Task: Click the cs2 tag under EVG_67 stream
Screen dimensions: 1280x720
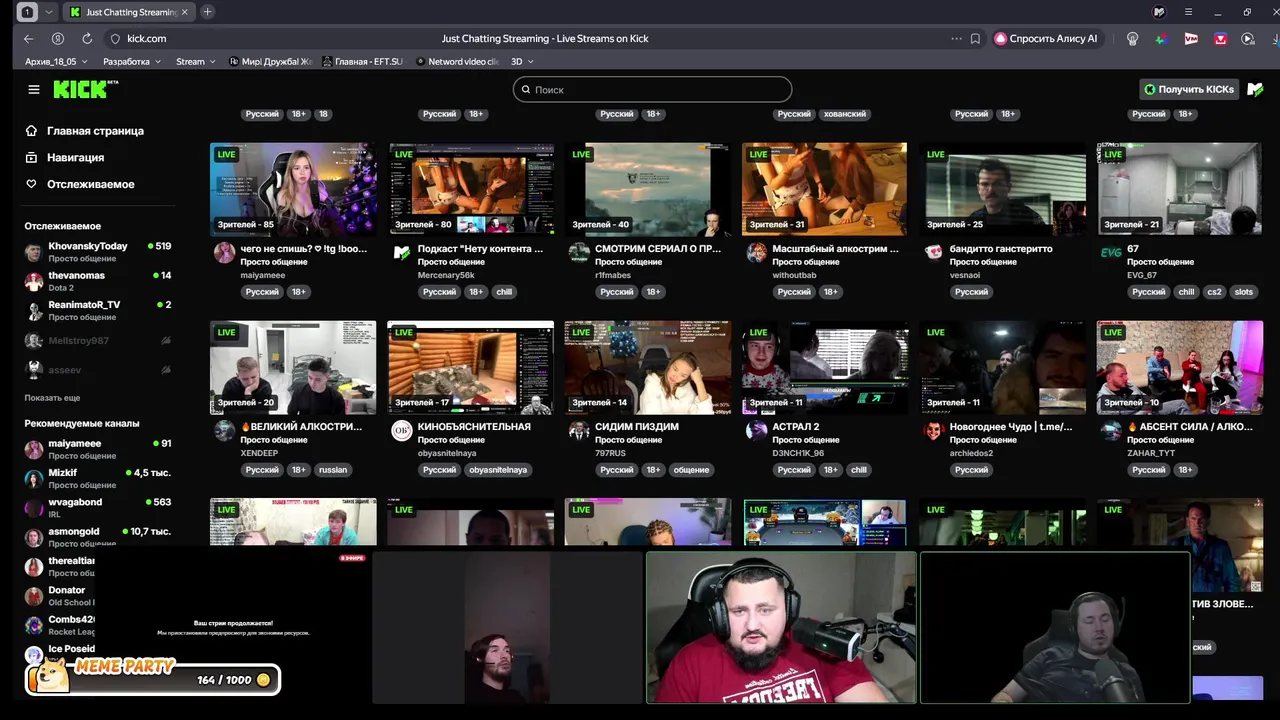Action: (1214, 292)
